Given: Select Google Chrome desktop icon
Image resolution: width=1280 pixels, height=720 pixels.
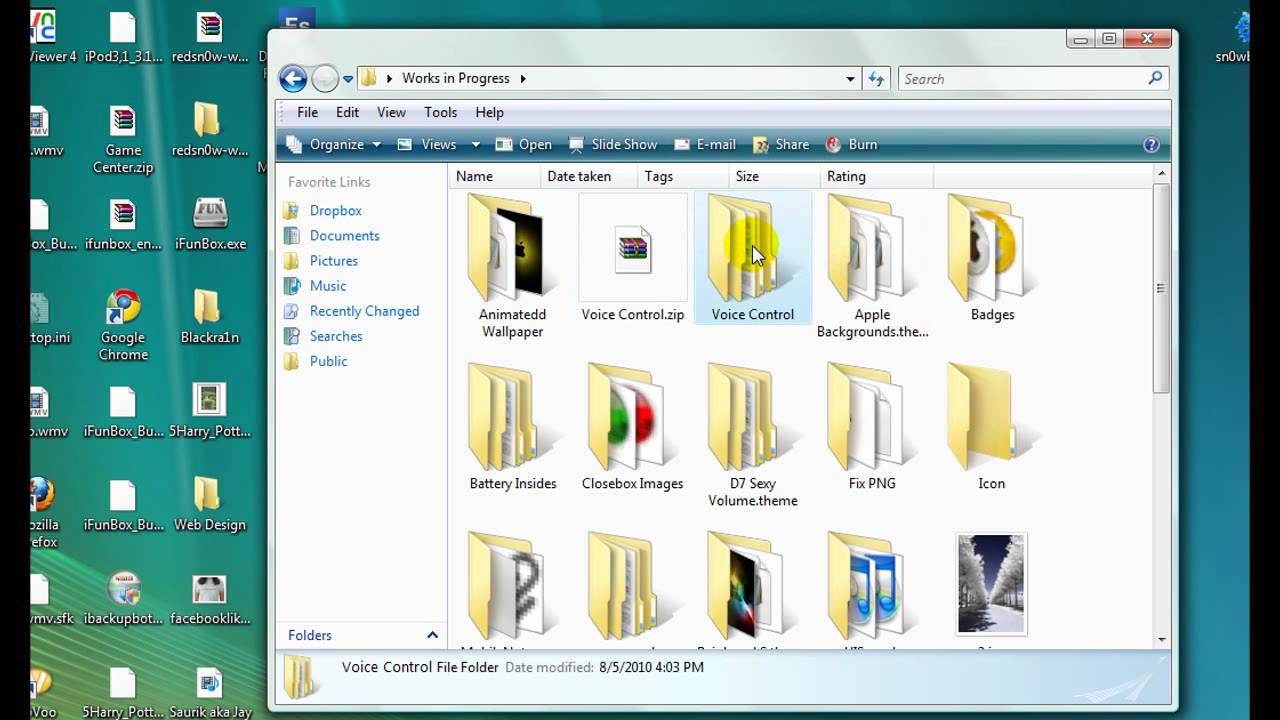Looking at the screenshot, I should pos(123,326).
